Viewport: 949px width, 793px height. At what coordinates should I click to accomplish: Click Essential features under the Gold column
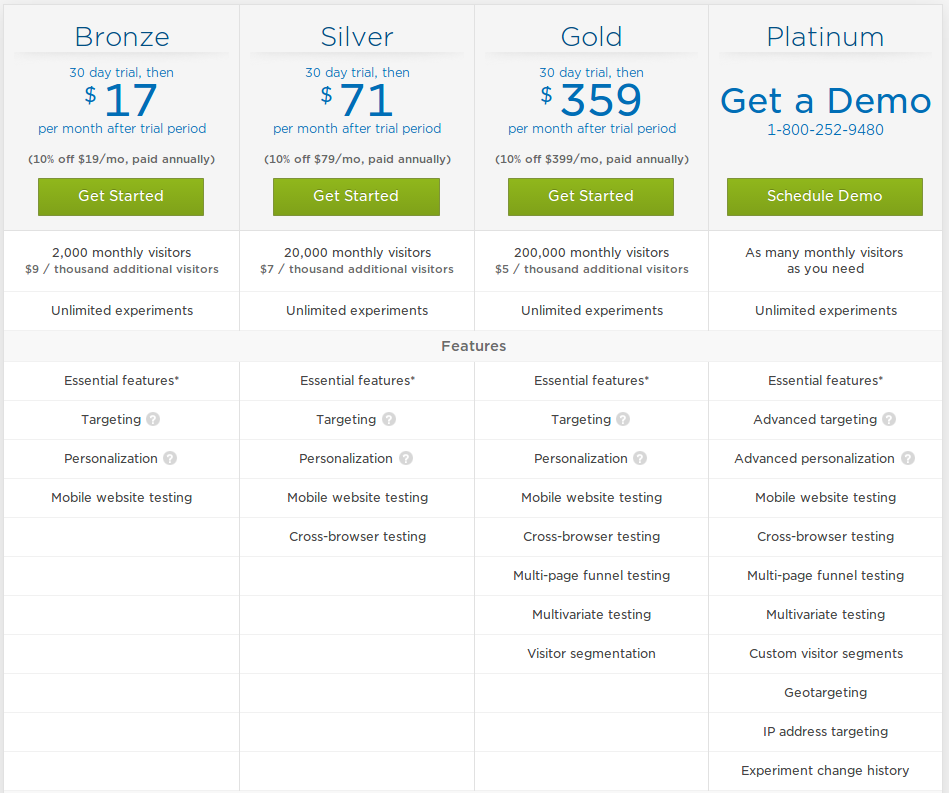pos(591,381)
